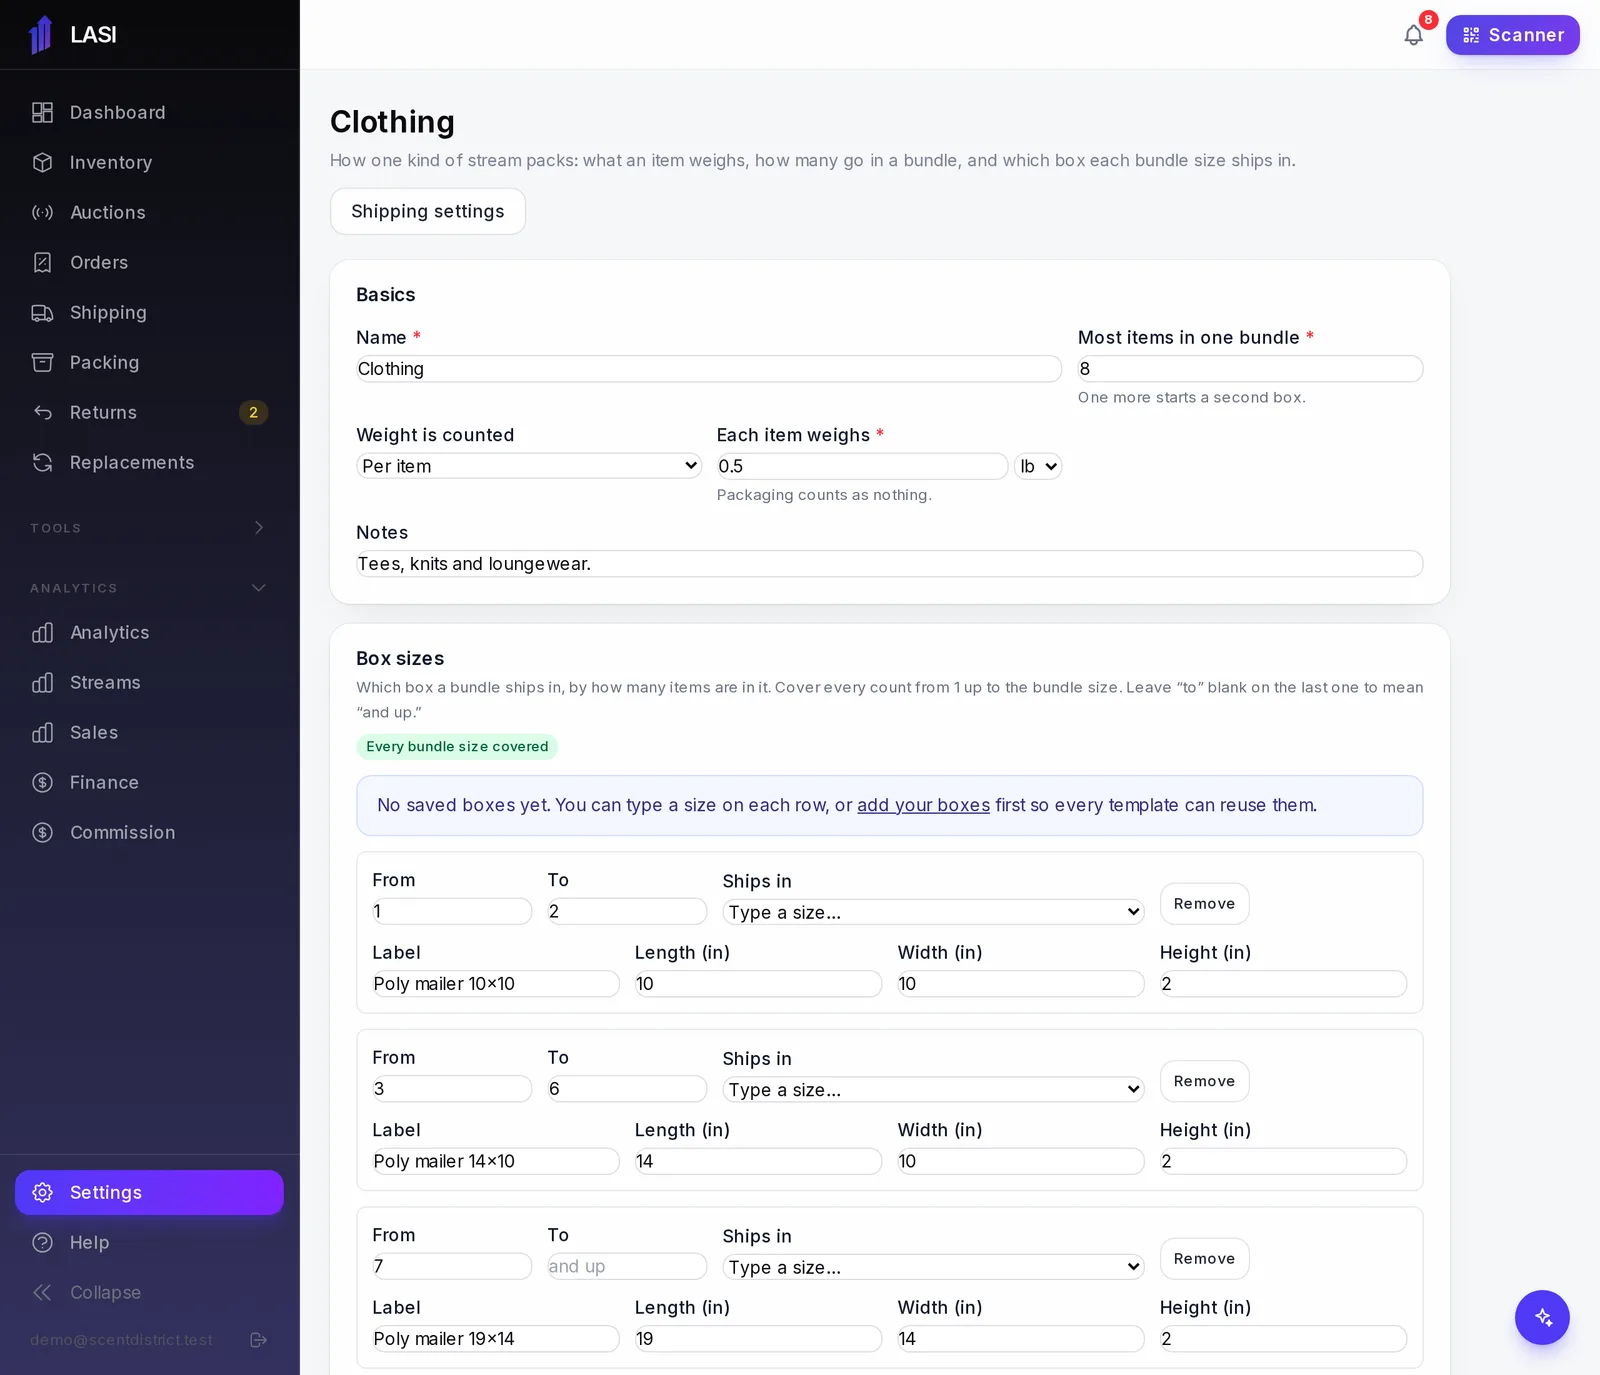
Task: Change the lb weight unit dropdown
Action: tap(1038, 466)
